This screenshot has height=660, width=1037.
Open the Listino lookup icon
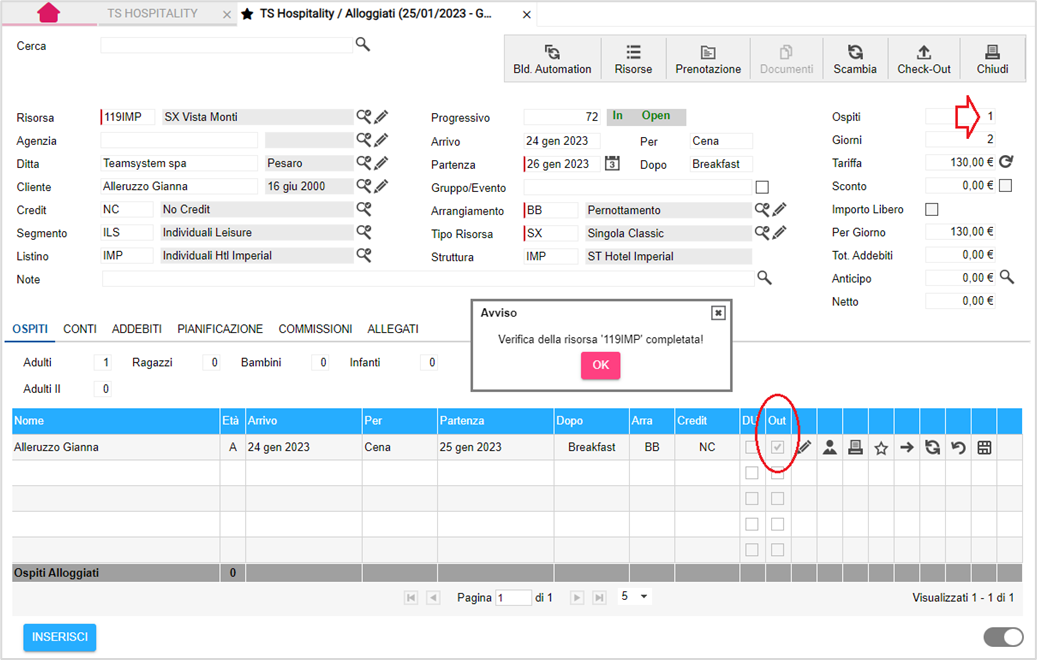364,255
